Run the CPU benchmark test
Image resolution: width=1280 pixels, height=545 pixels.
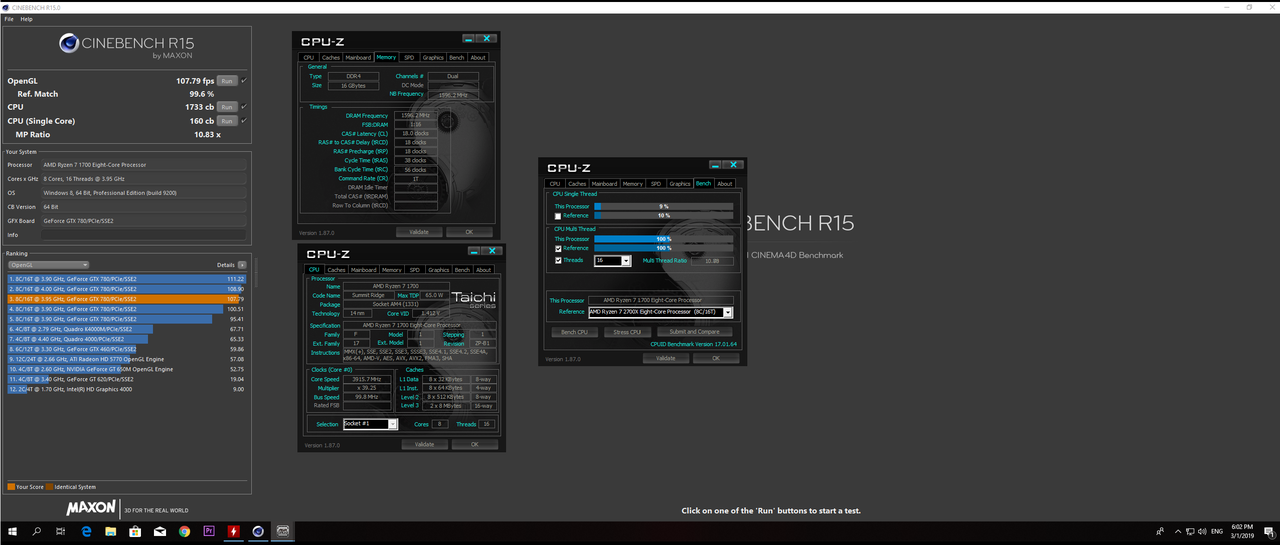point(227,107)
